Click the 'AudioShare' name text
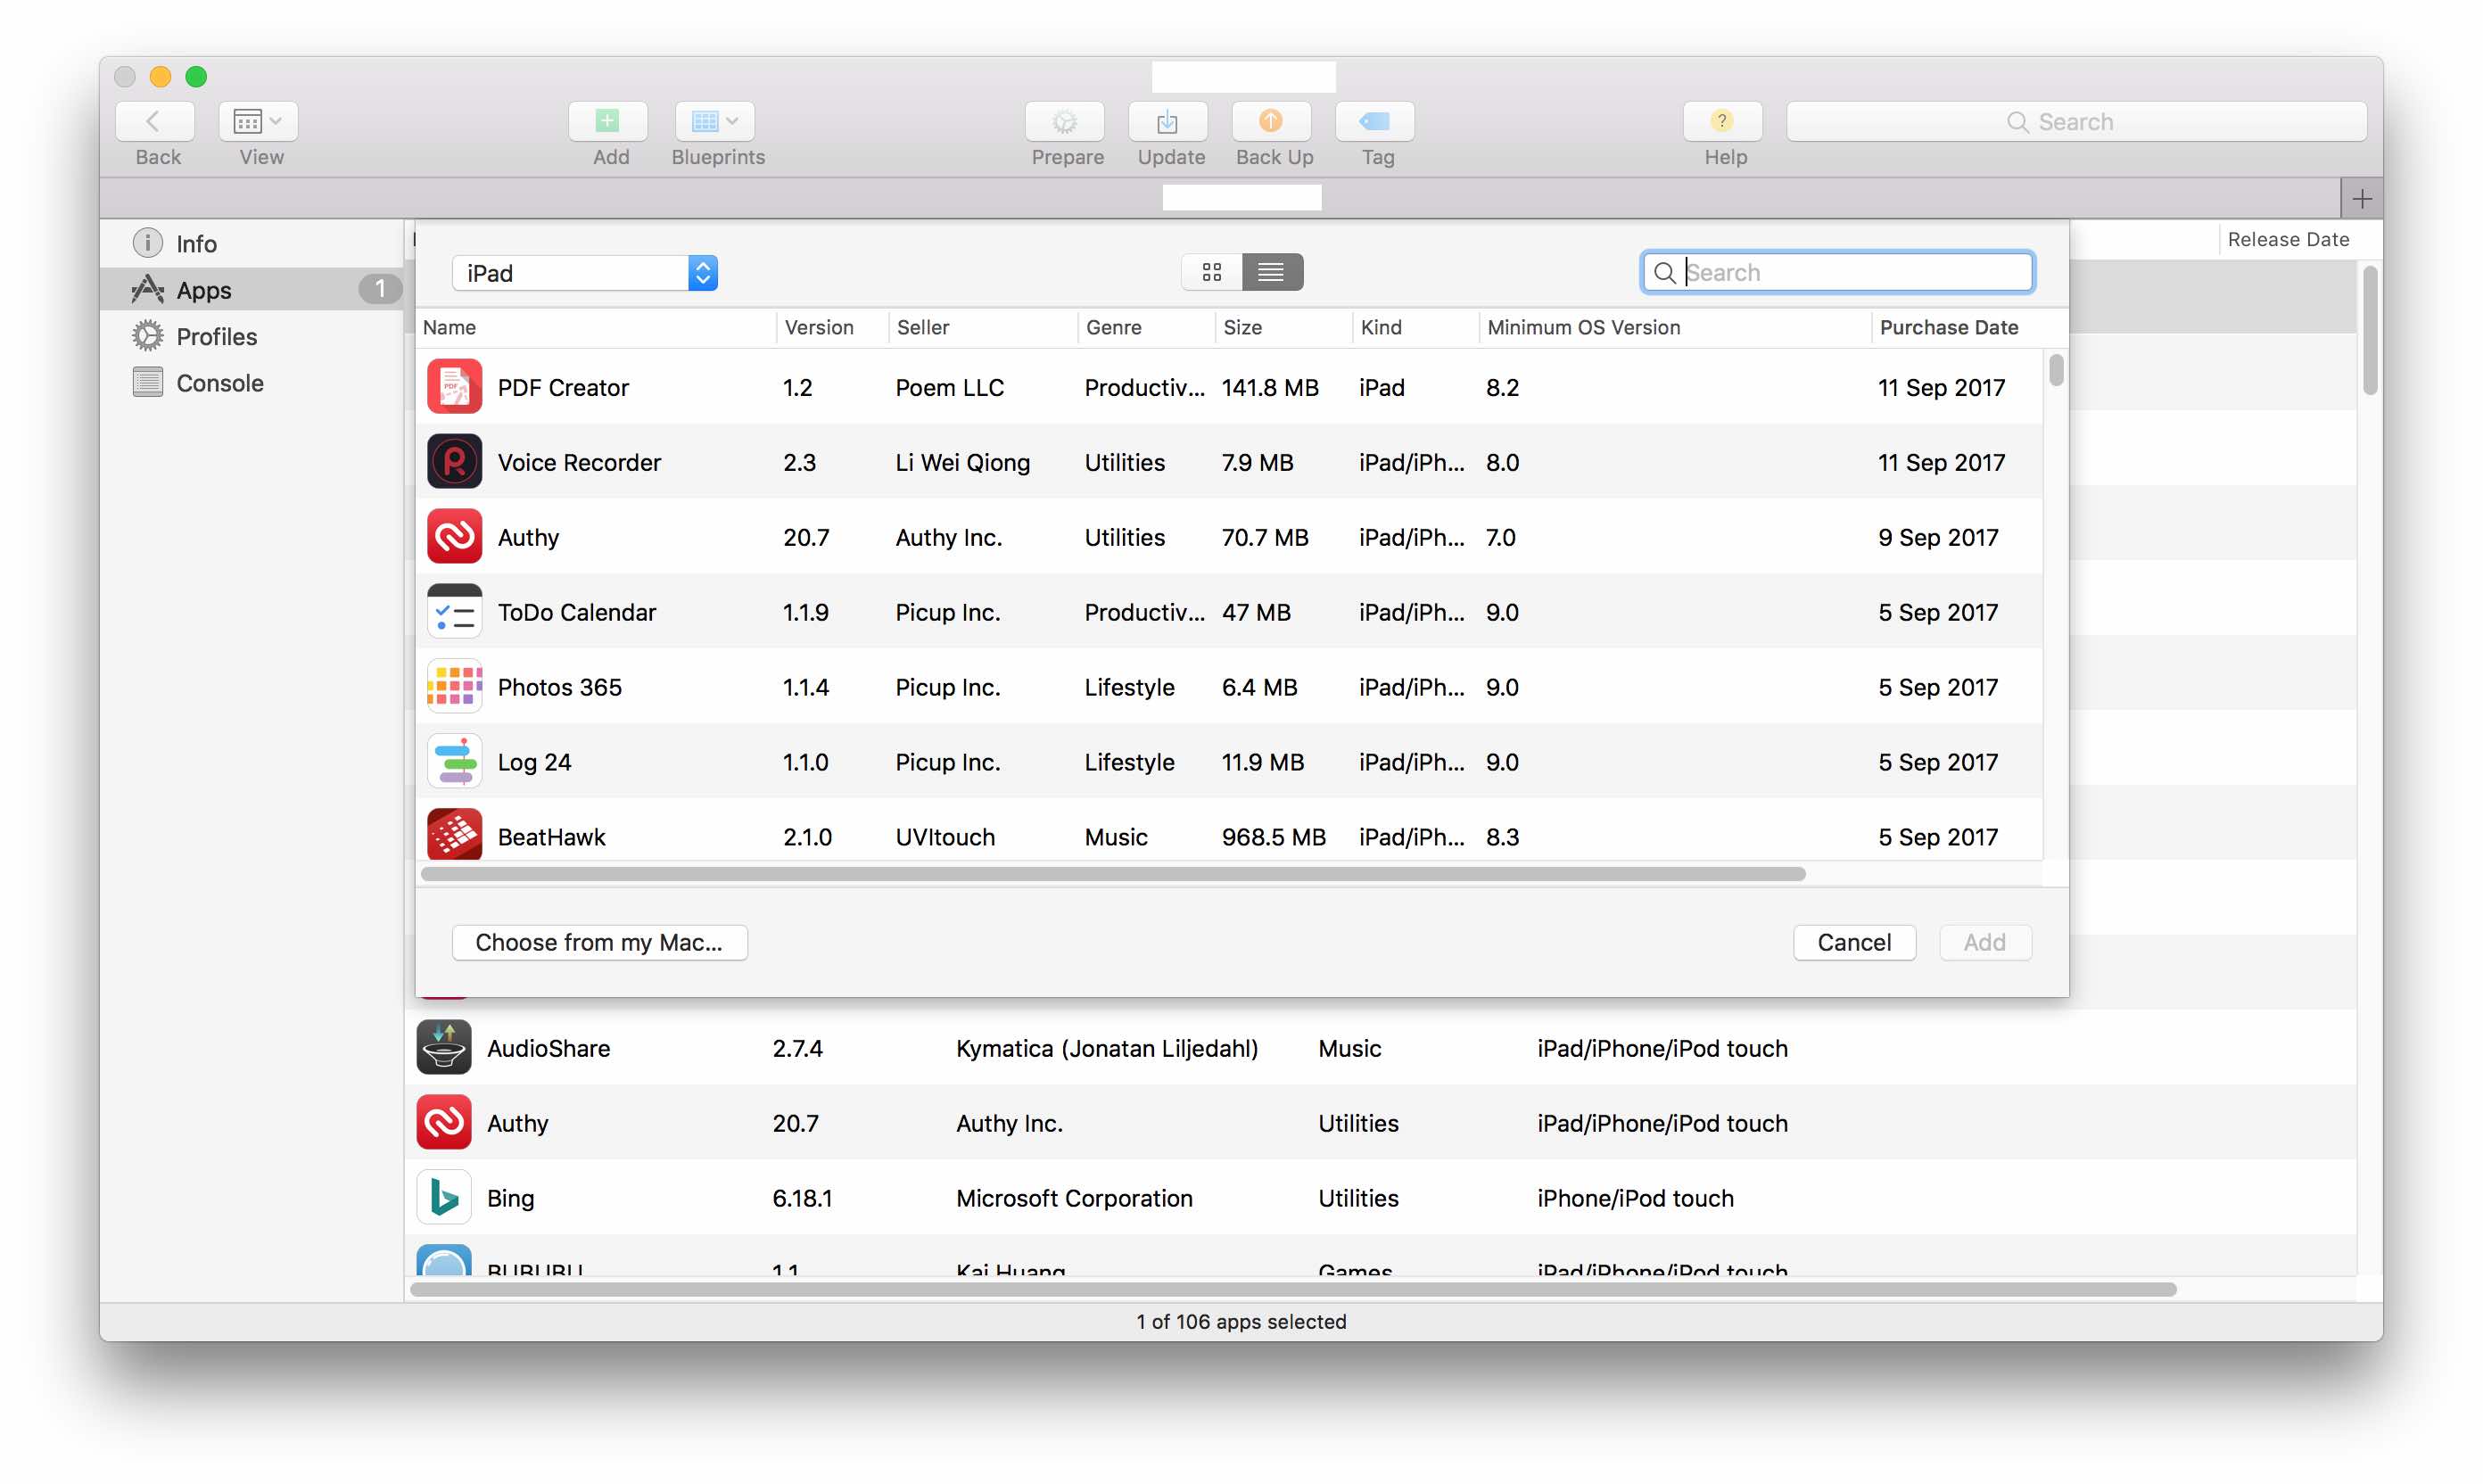 (548, 1048)
